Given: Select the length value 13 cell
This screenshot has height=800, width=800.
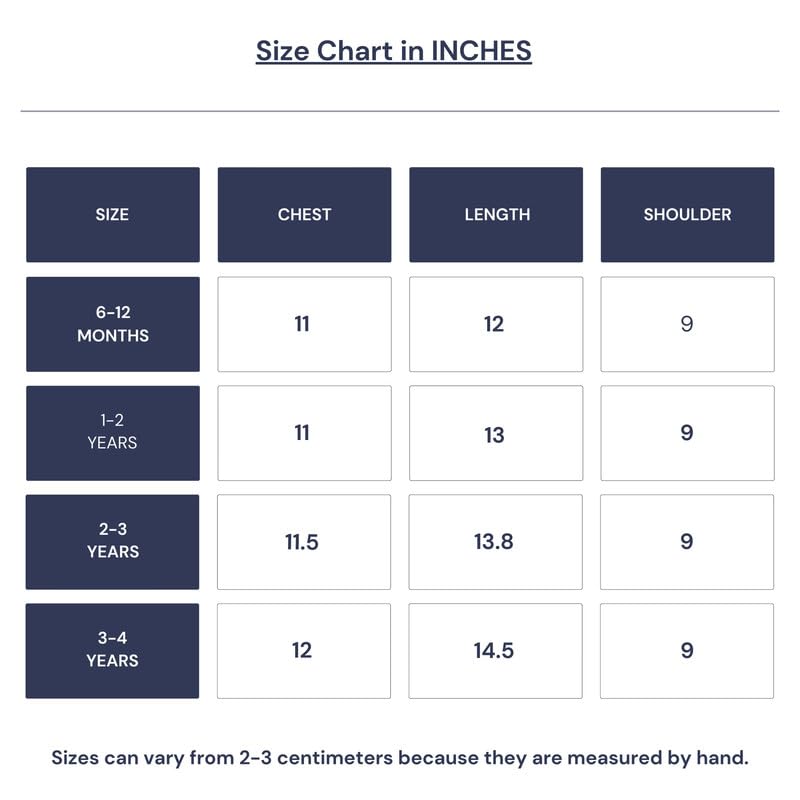Looking at the screenshot, I should click(x=496, y=434).
